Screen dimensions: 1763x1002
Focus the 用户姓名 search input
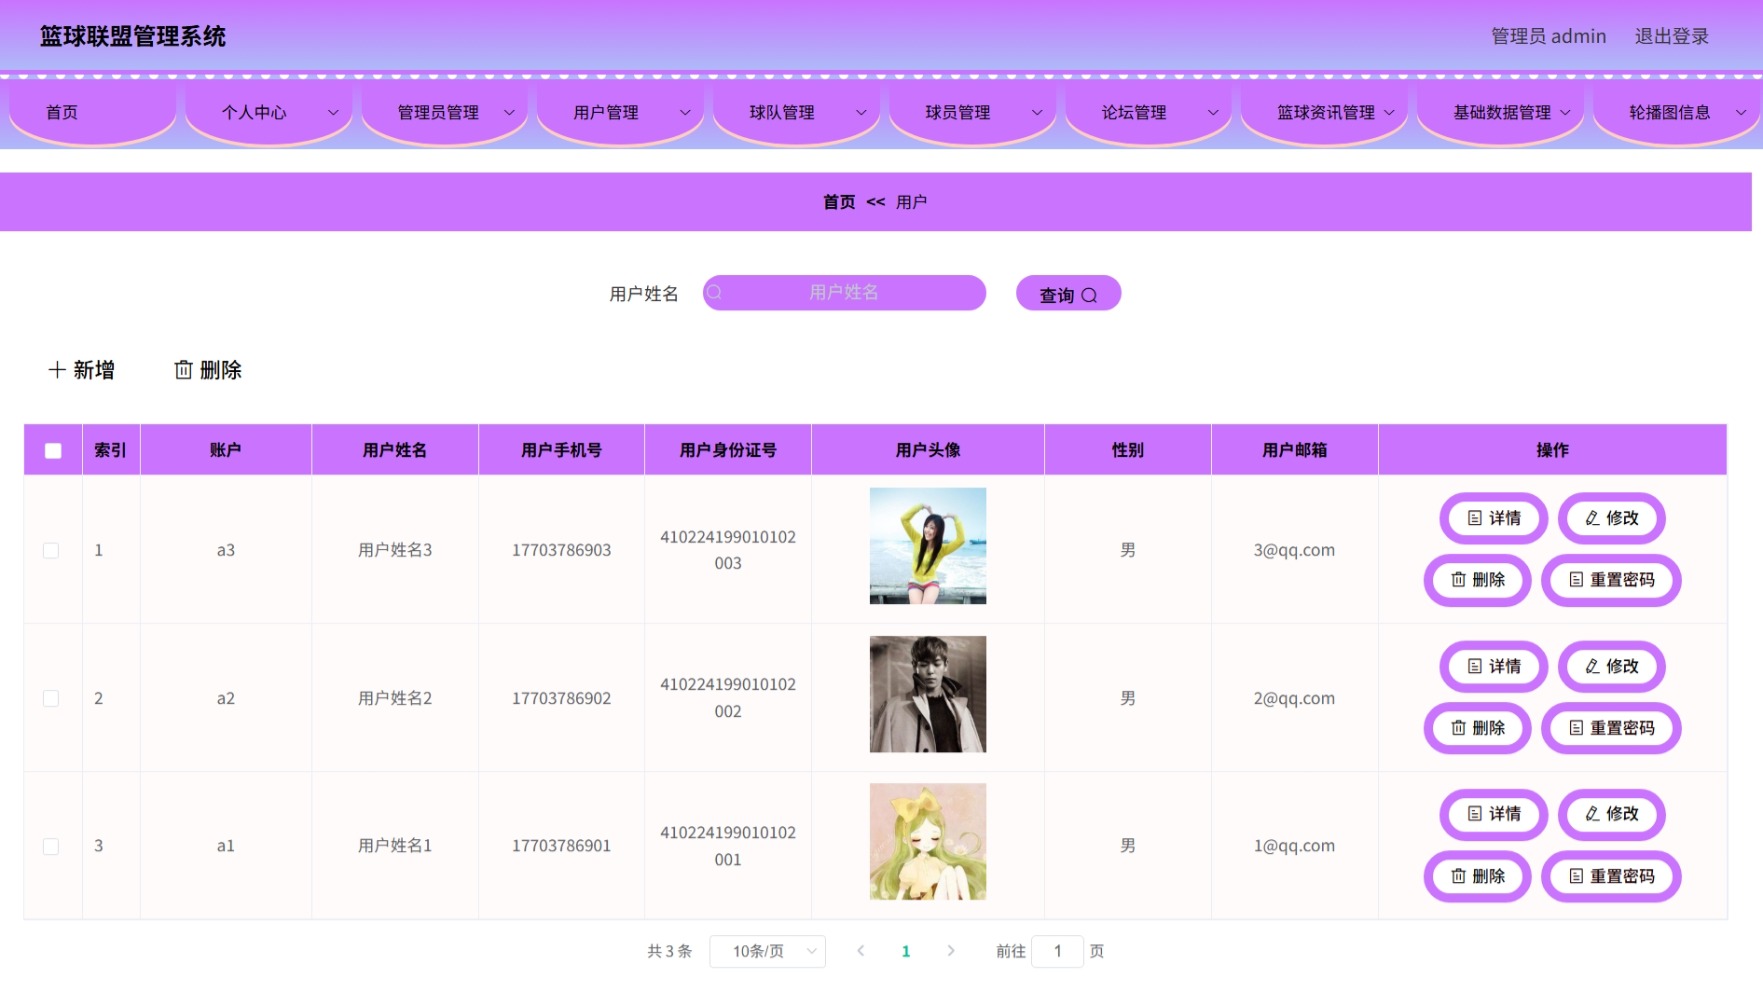844,292
